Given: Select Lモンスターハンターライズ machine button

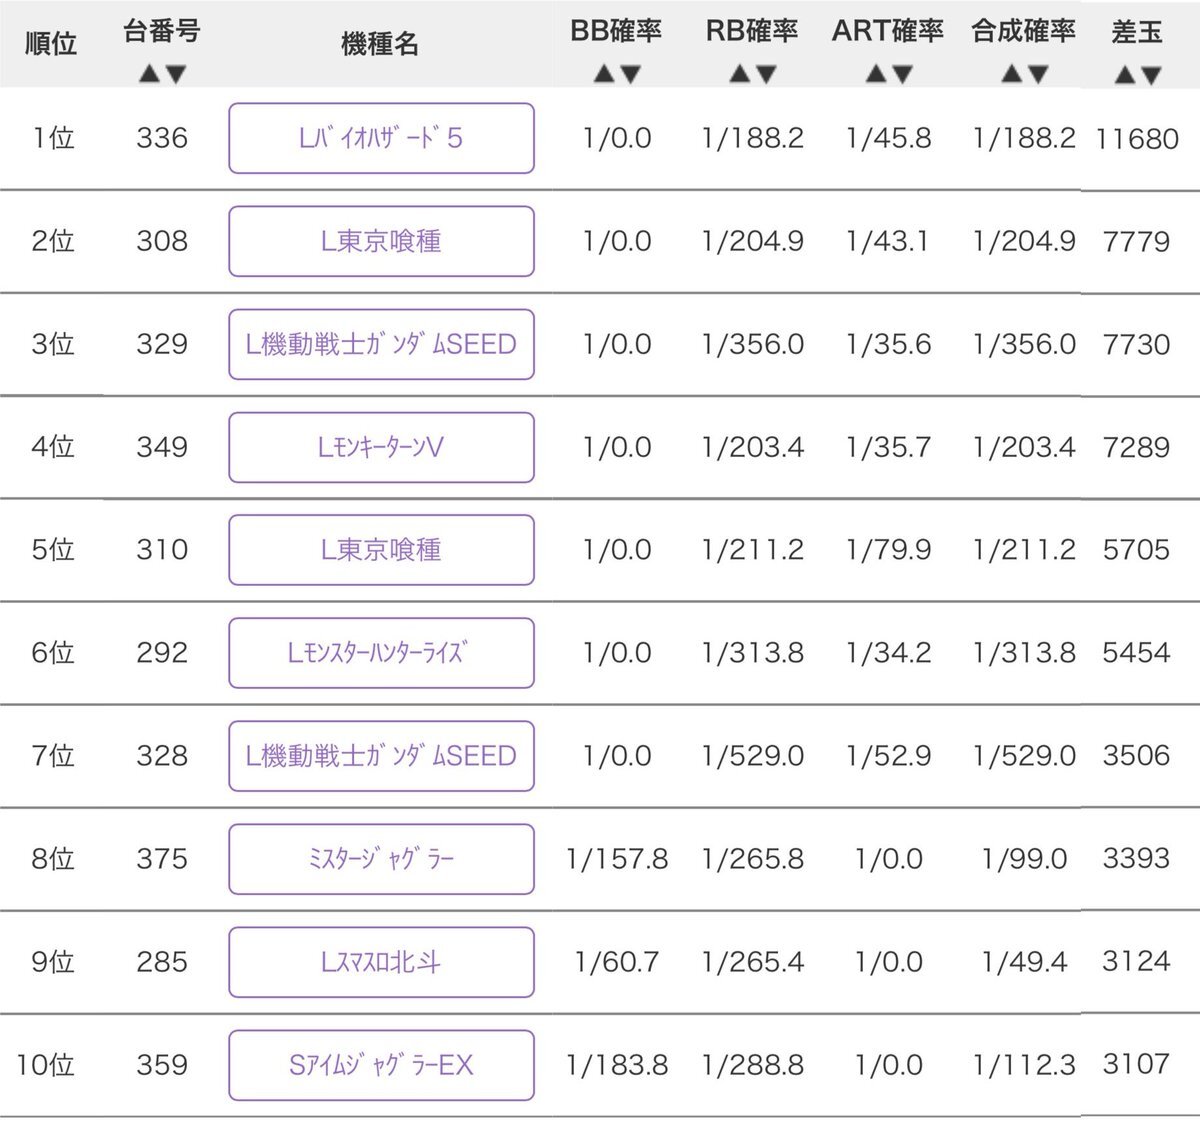Looking at the screenshot, I should 381,653.
